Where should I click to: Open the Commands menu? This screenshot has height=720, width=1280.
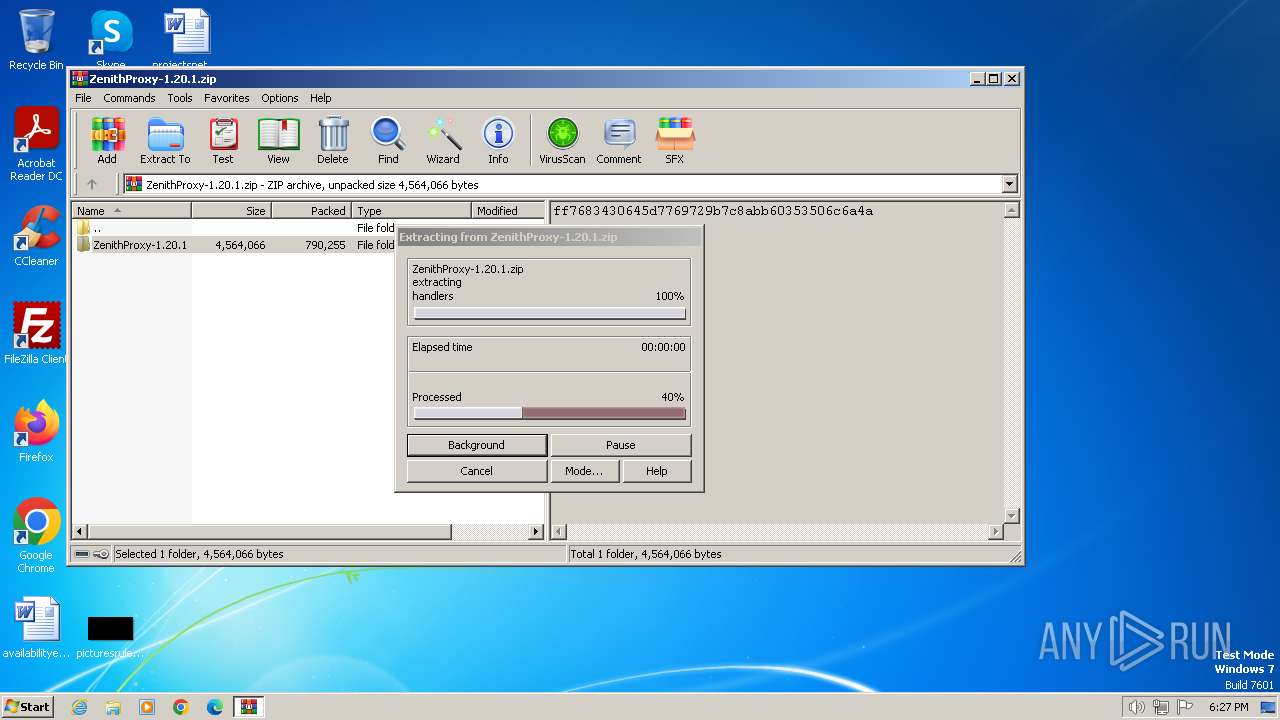[x=129, y=98]
